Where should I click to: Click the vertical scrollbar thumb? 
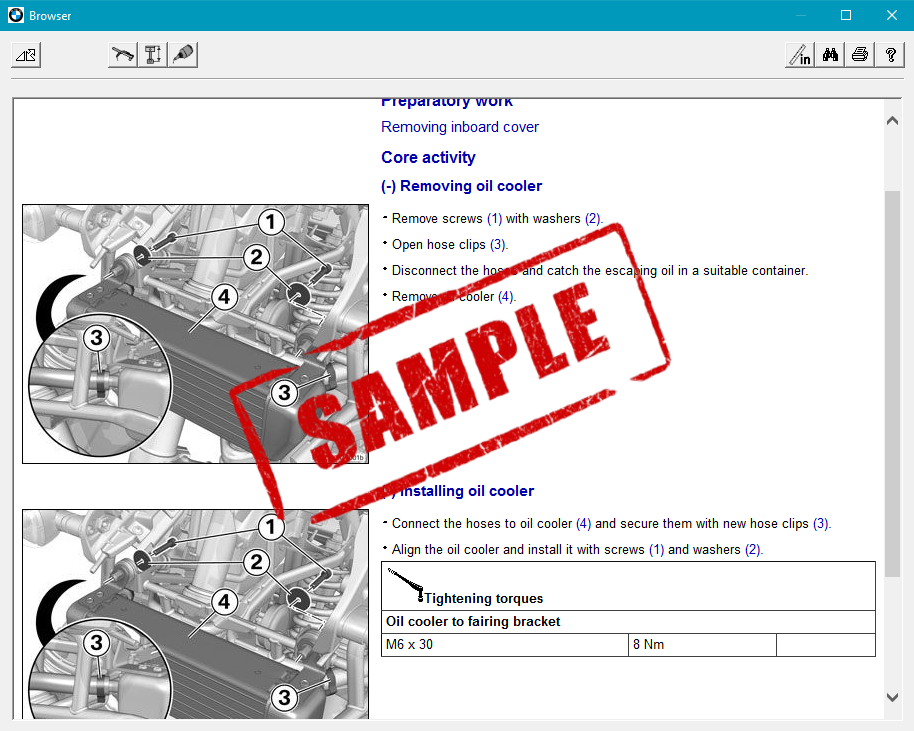pos(892,384)
